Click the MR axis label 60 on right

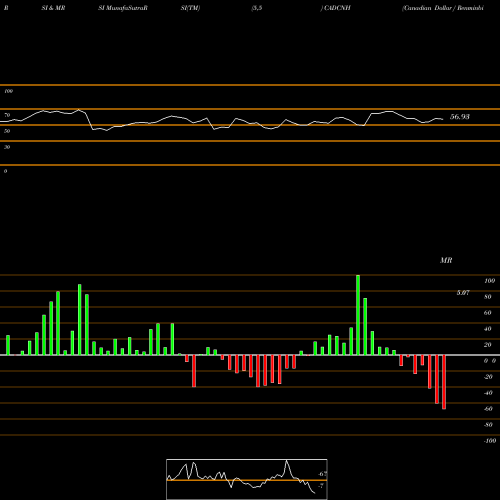488,313
